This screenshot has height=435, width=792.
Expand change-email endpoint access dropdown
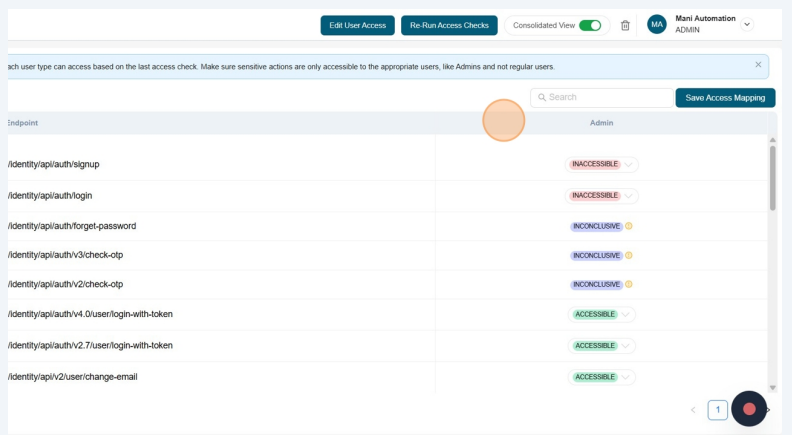pyautogui.click(x=626, y=377)
